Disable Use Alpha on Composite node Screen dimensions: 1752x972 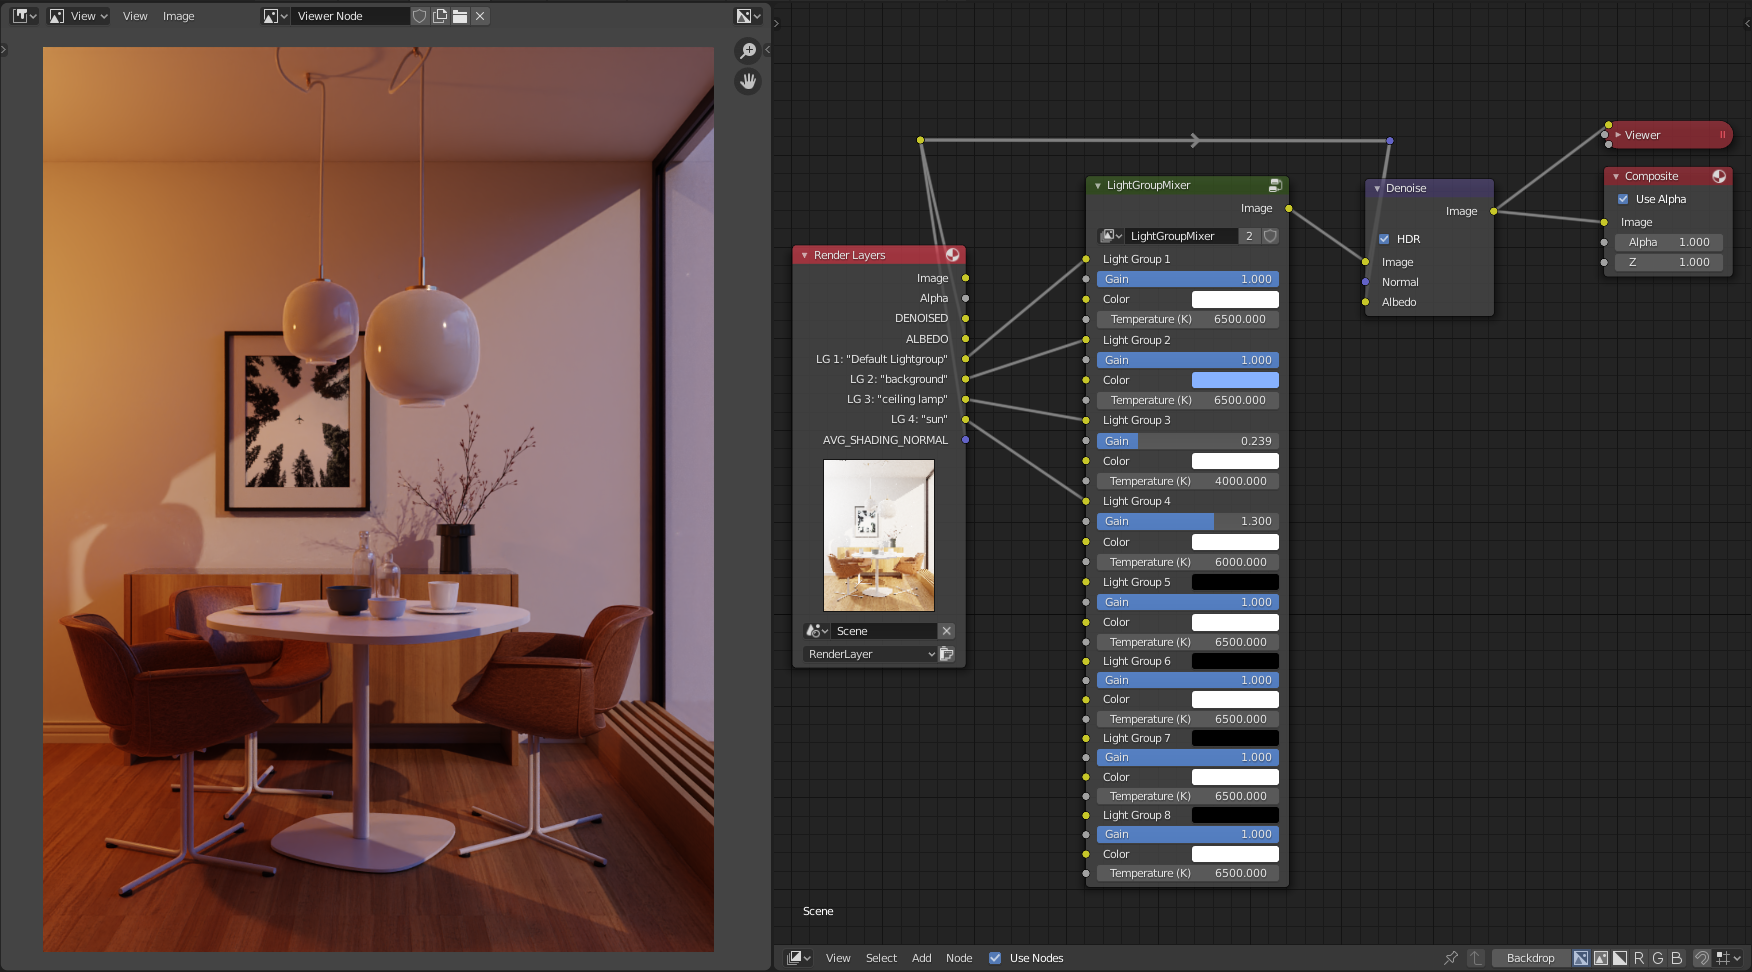[x=1623, y=199]
